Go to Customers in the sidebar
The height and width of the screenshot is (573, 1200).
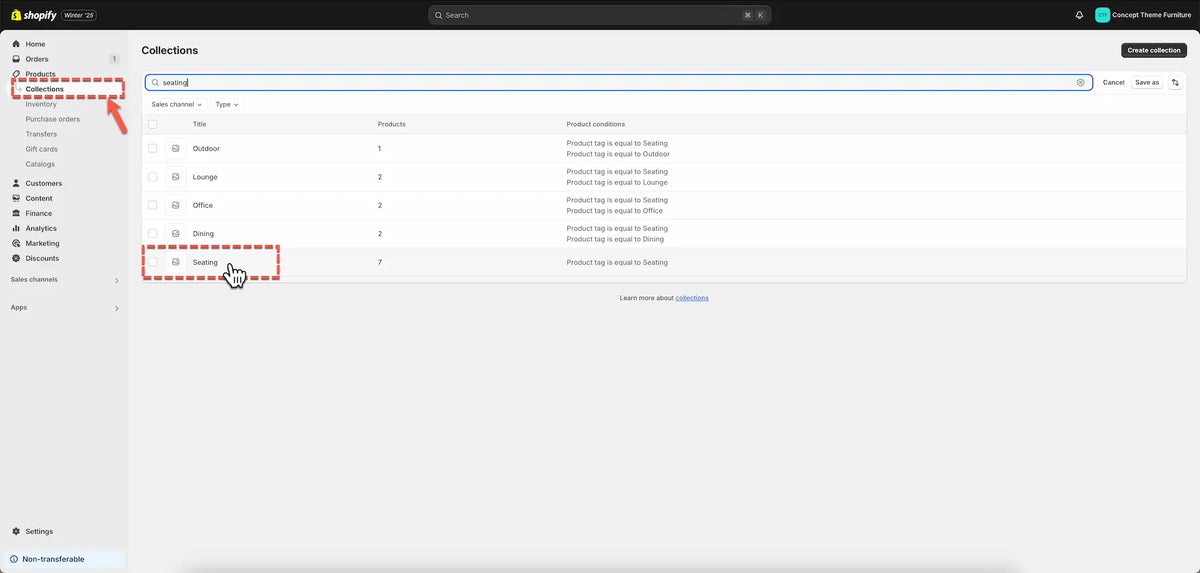click(x=43, y=183)
